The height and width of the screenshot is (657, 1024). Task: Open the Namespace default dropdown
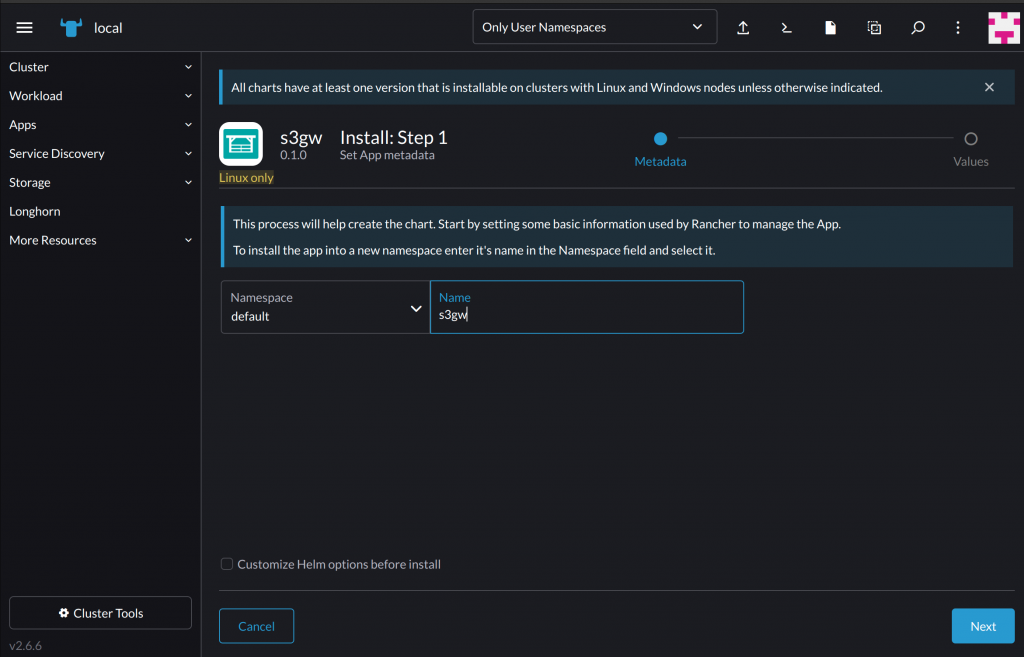pyautogui.click(x=325, y=307)
